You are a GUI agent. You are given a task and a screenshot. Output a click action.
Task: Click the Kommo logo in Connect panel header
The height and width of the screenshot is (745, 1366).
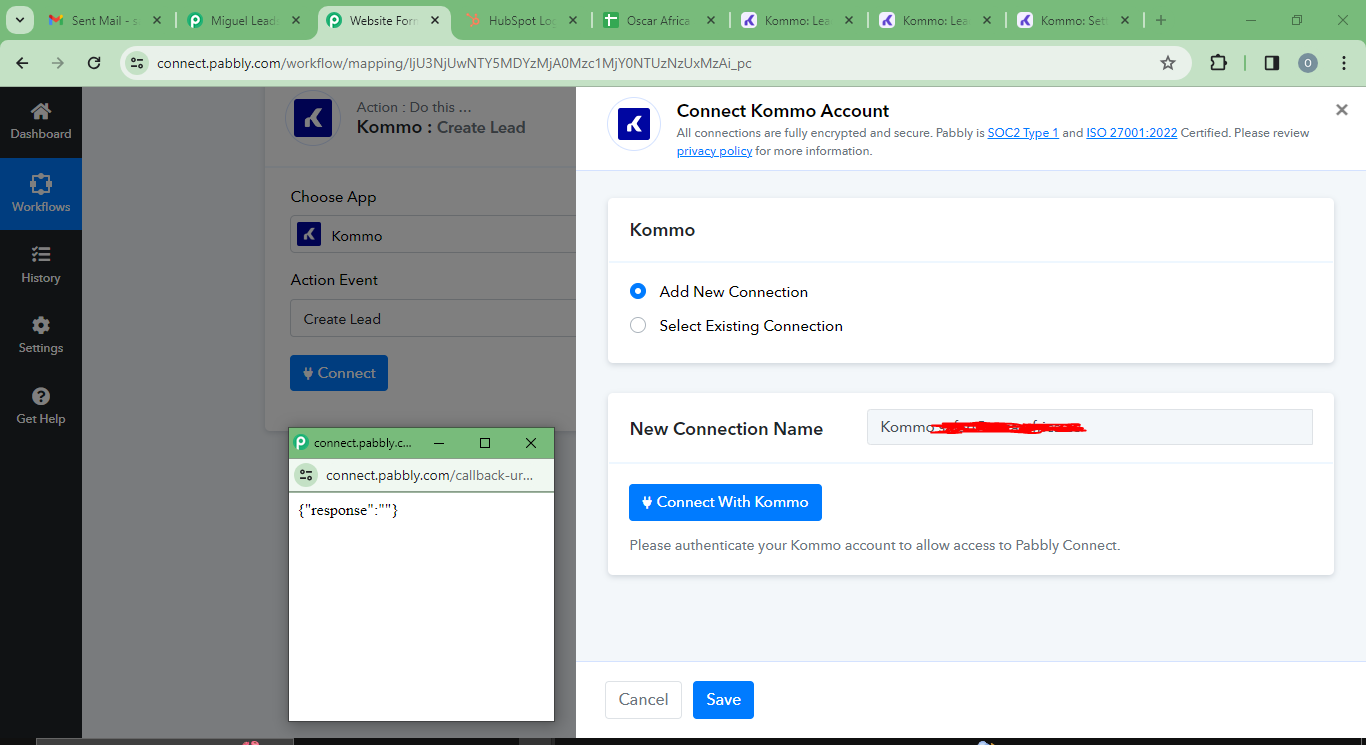point(634,124)
